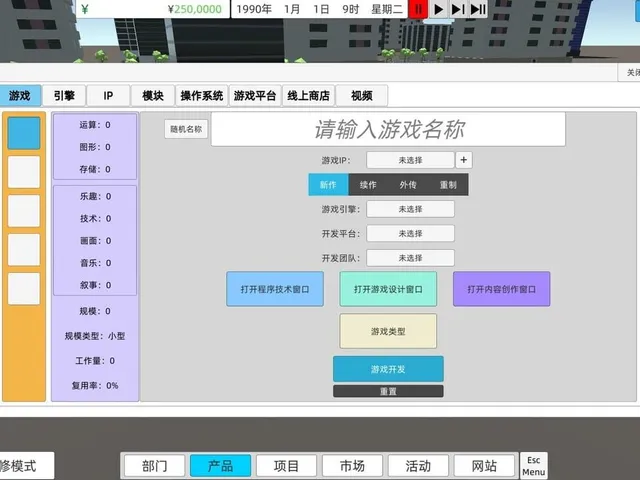Set fast-forward speed with the skip icon
Viewport: 640px width, 480px height.
point(458,9)
